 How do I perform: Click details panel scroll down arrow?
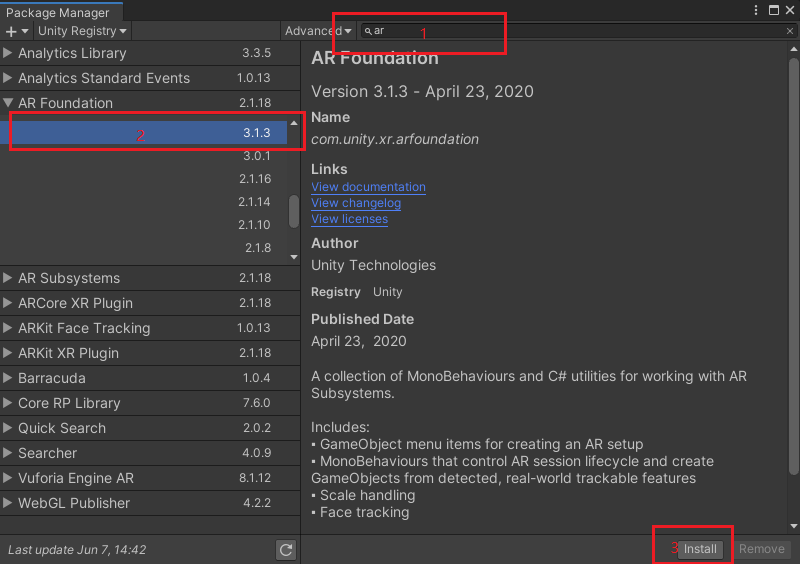pyautogui.click(x=793, y=526)
